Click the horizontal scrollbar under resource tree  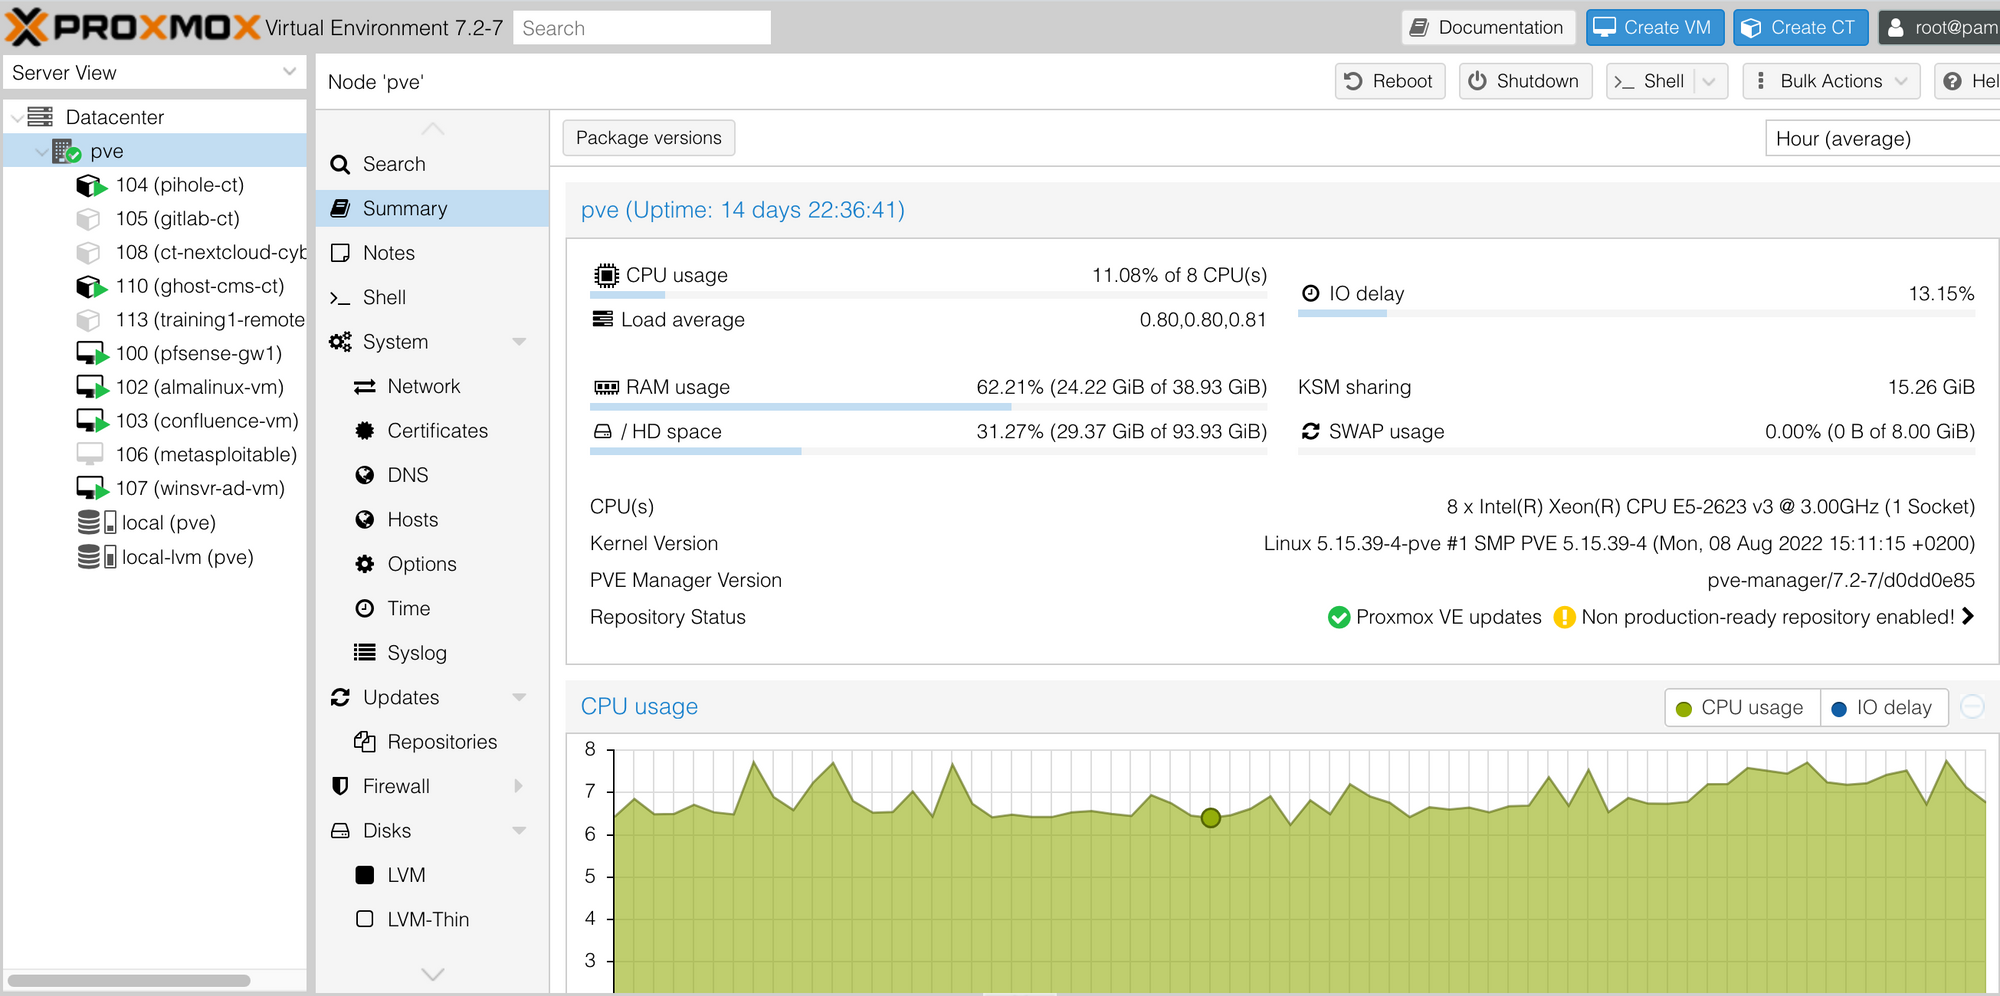point(128,981)
